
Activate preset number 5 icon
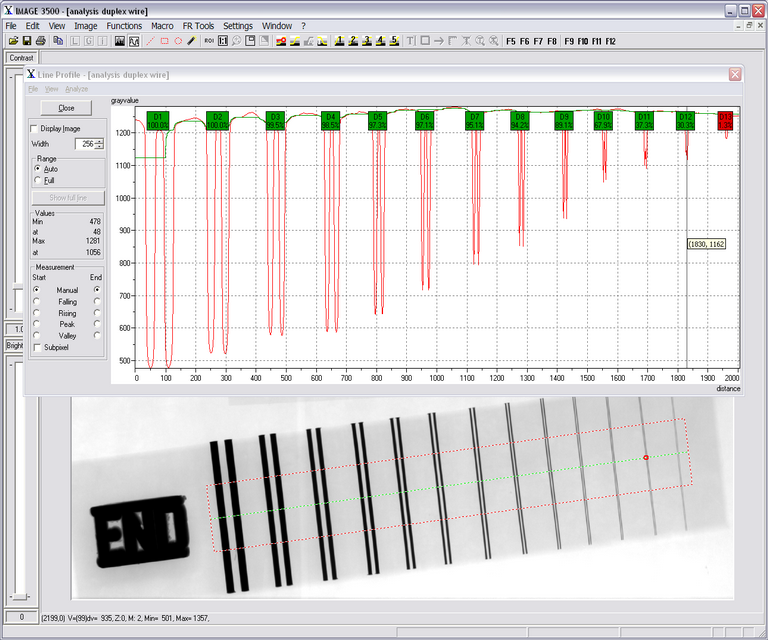[x=394, y=41]
